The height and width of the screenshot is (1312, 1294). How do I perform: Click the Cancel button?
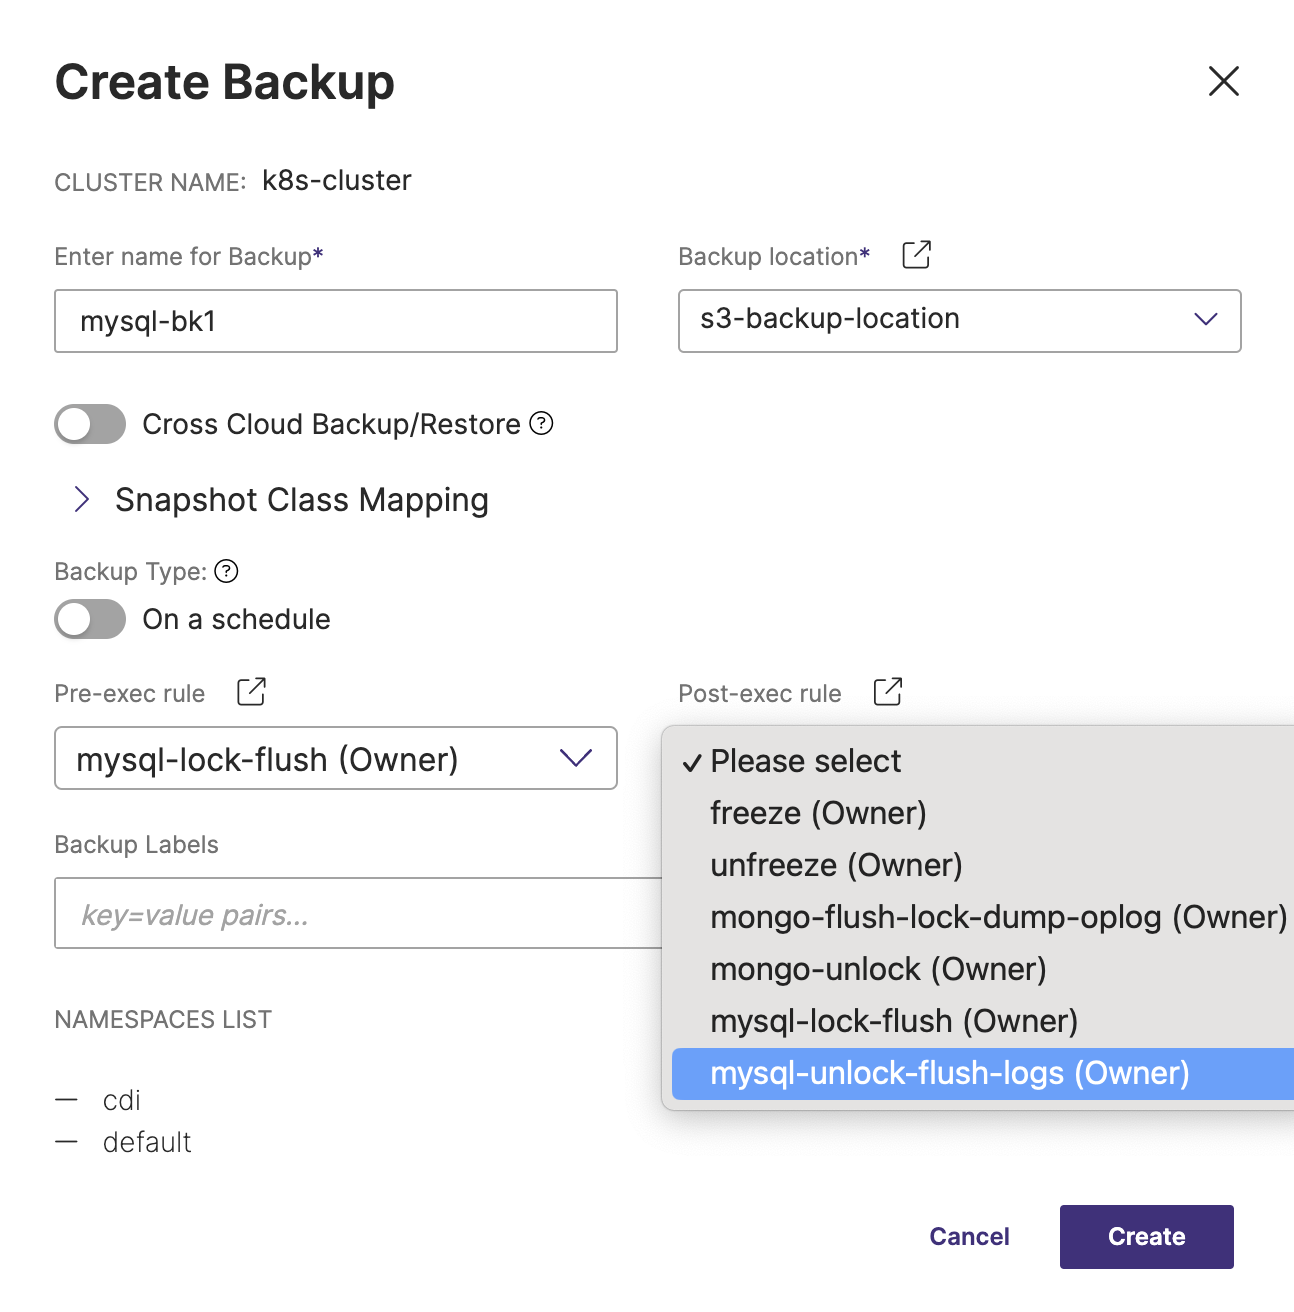pos(969,1237)
